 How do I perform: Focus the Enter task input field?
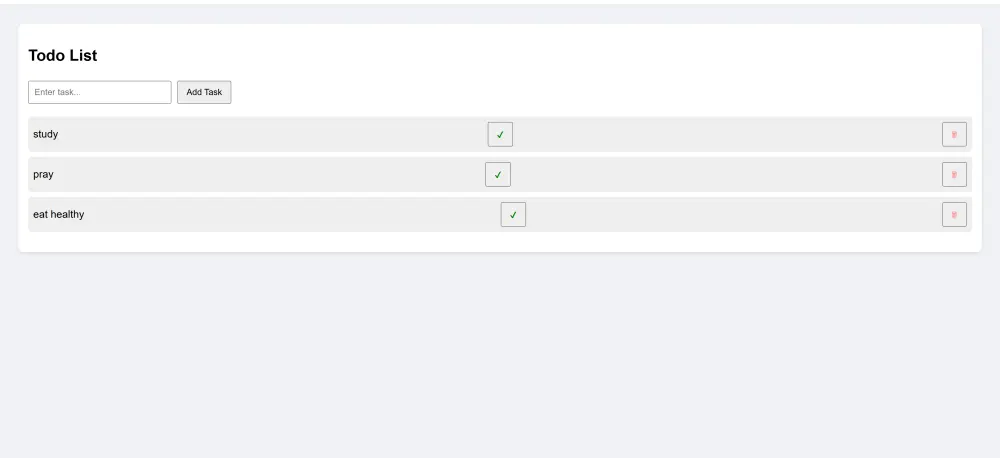(100, 92)
